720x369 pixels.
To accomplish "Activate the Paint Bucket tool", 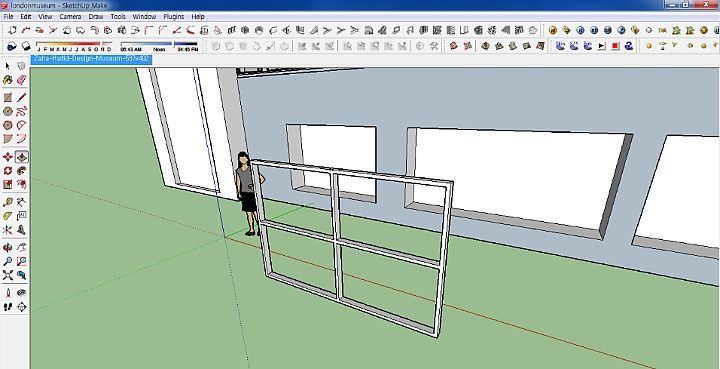I will (8, 80).
